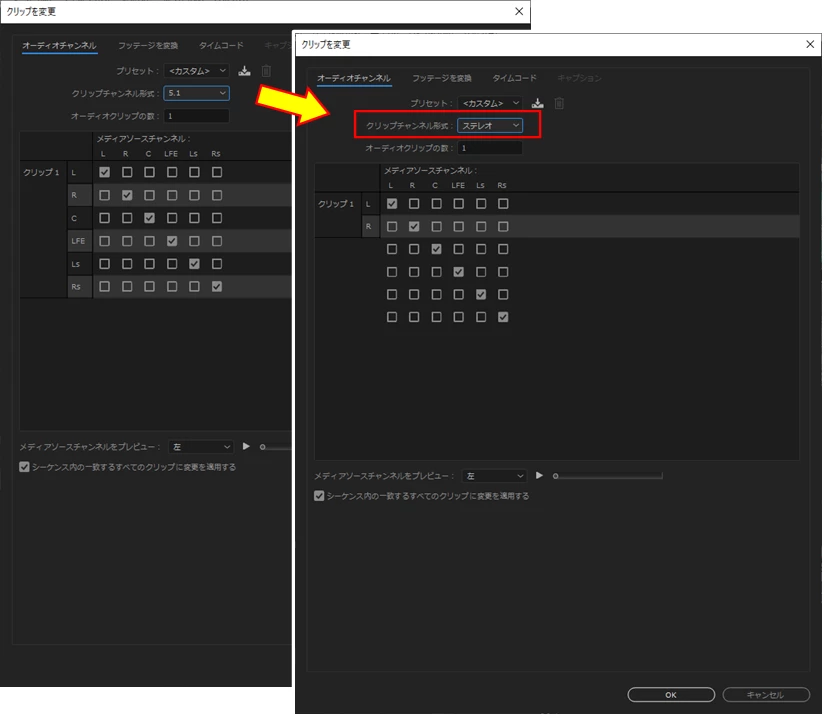The image size is (826, 718).
Task: Uncheck L row L source checkbox in front dialog
Action: coord(392,203)
